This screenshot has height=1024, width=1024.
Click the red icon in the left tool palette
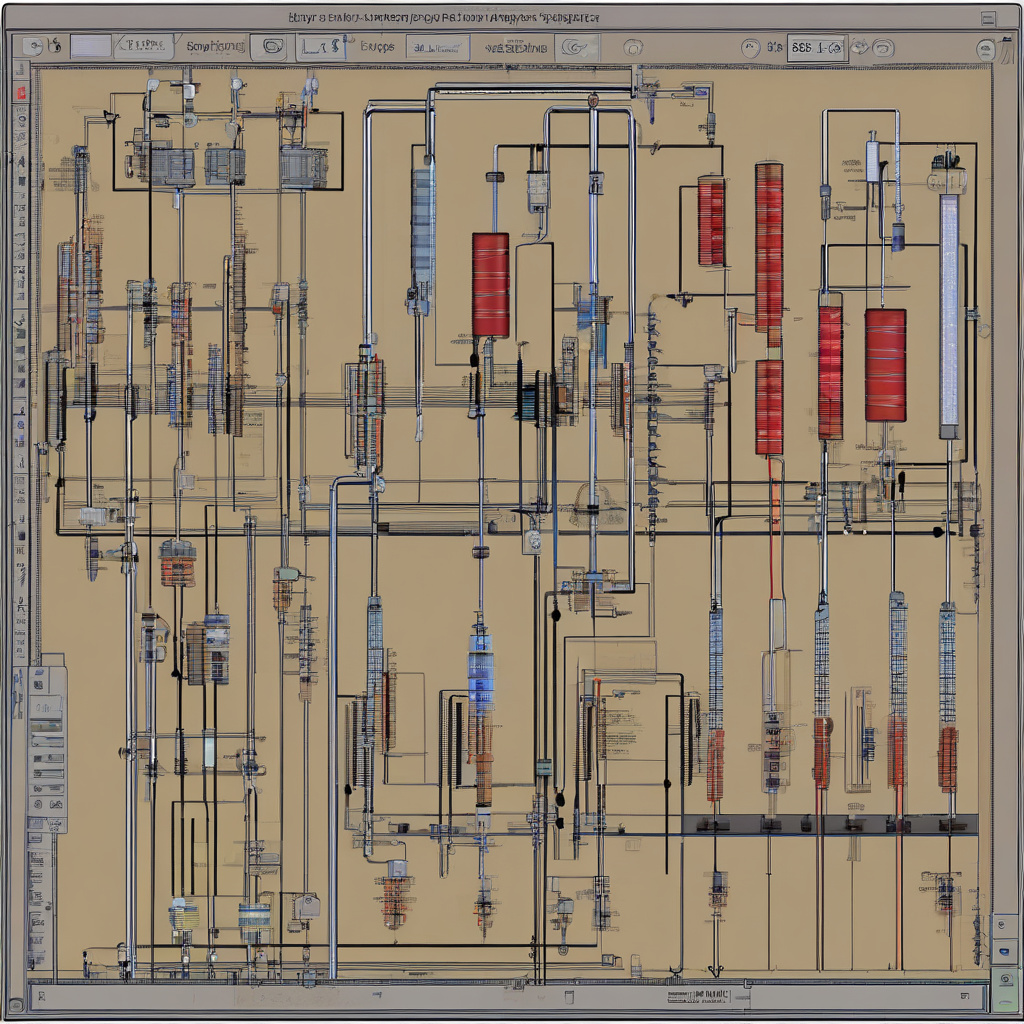pos(19,92)
